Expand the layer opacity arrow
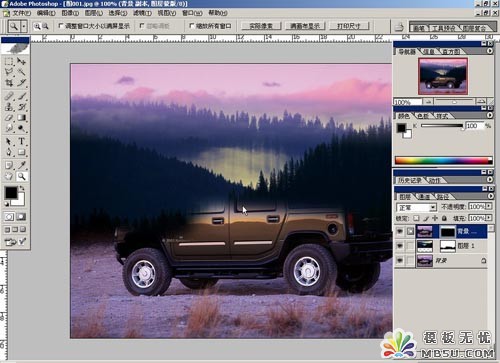The width and height of the screenshot is (500, 363). coord(489,207)
